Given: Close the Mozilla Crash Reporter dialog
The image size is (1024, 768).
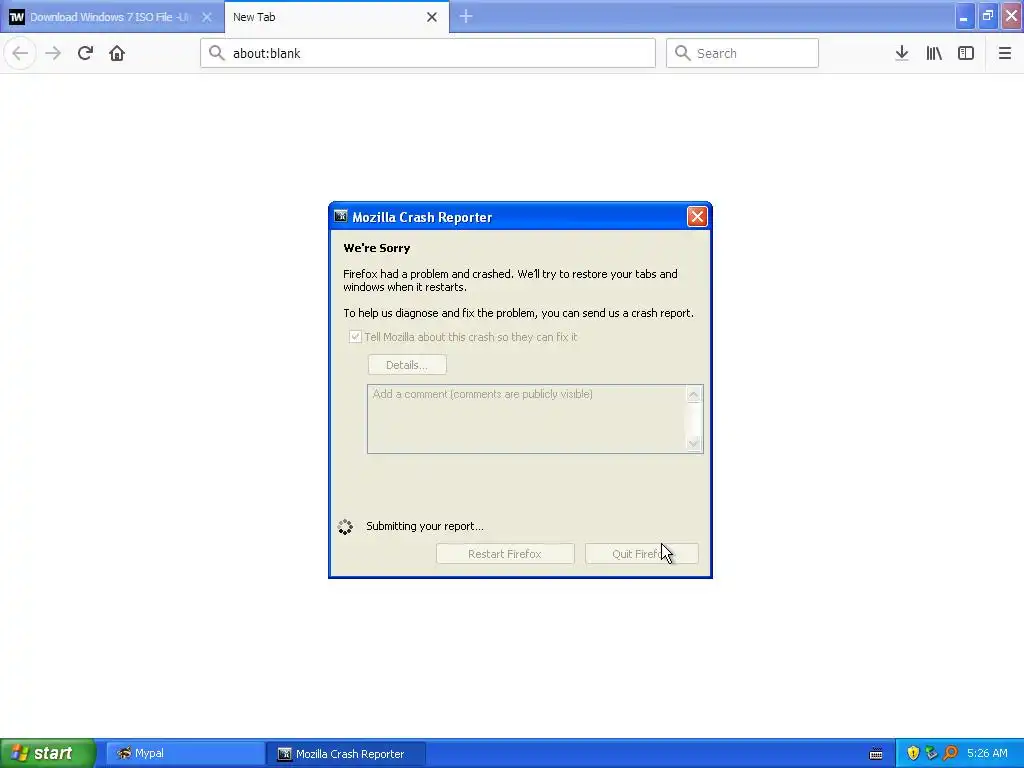Looking at the screenshot, I should click(x=697, y=216).
